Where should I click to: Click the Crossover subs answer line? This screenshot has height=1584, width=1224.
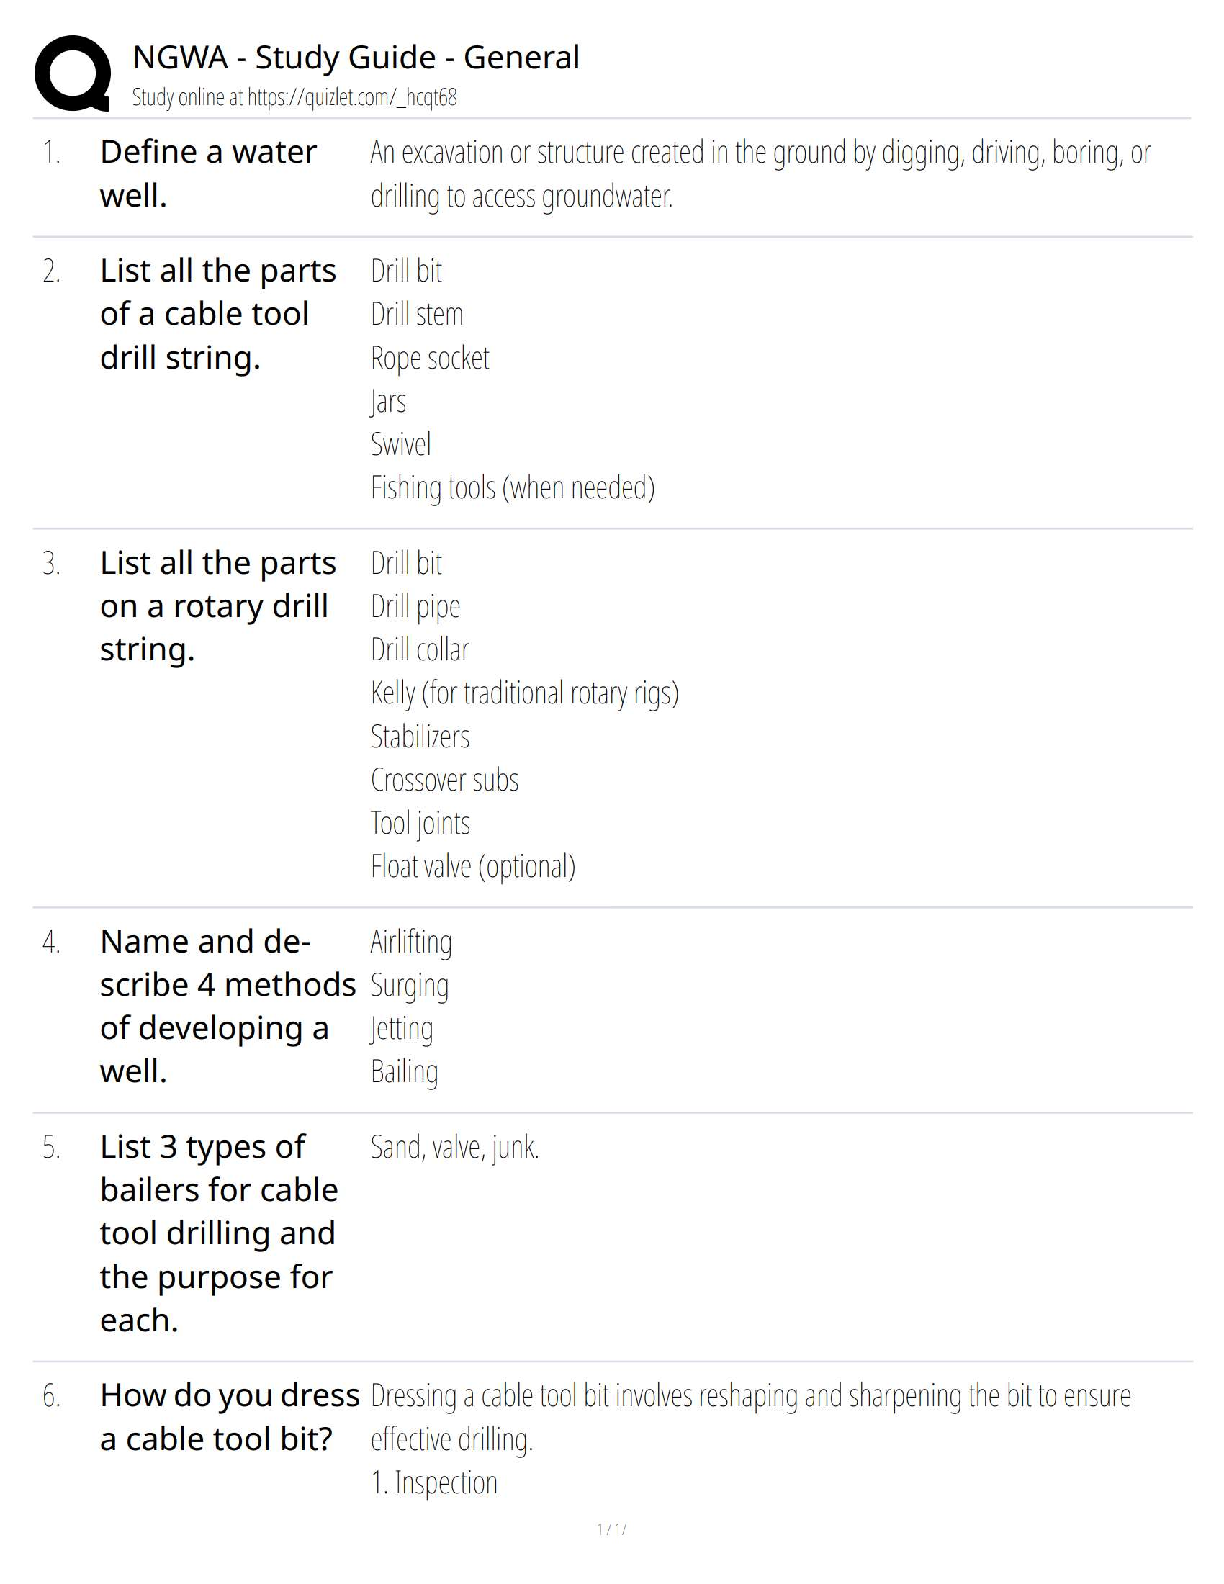[x=444, y=780]
